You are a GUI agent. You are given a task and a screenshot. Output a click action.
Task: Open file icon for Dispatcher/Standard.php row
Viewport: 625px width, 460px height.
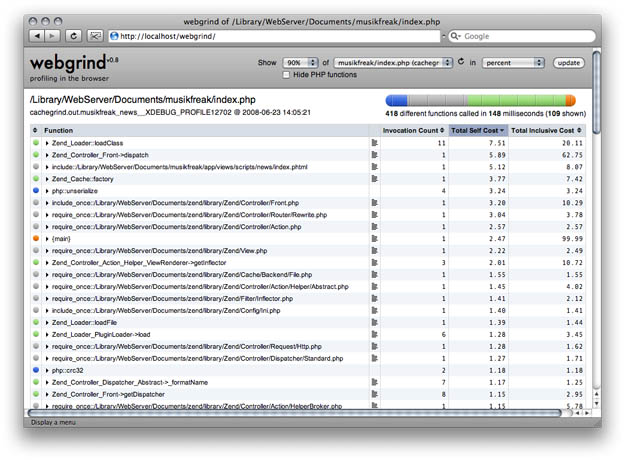[375, 358]
